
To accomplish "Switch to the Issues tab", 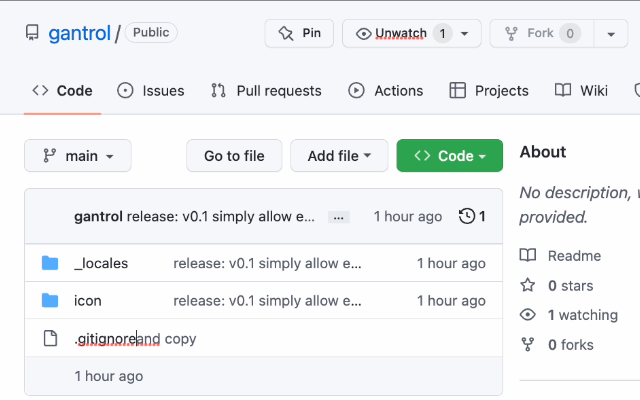I will click(151, 90).
